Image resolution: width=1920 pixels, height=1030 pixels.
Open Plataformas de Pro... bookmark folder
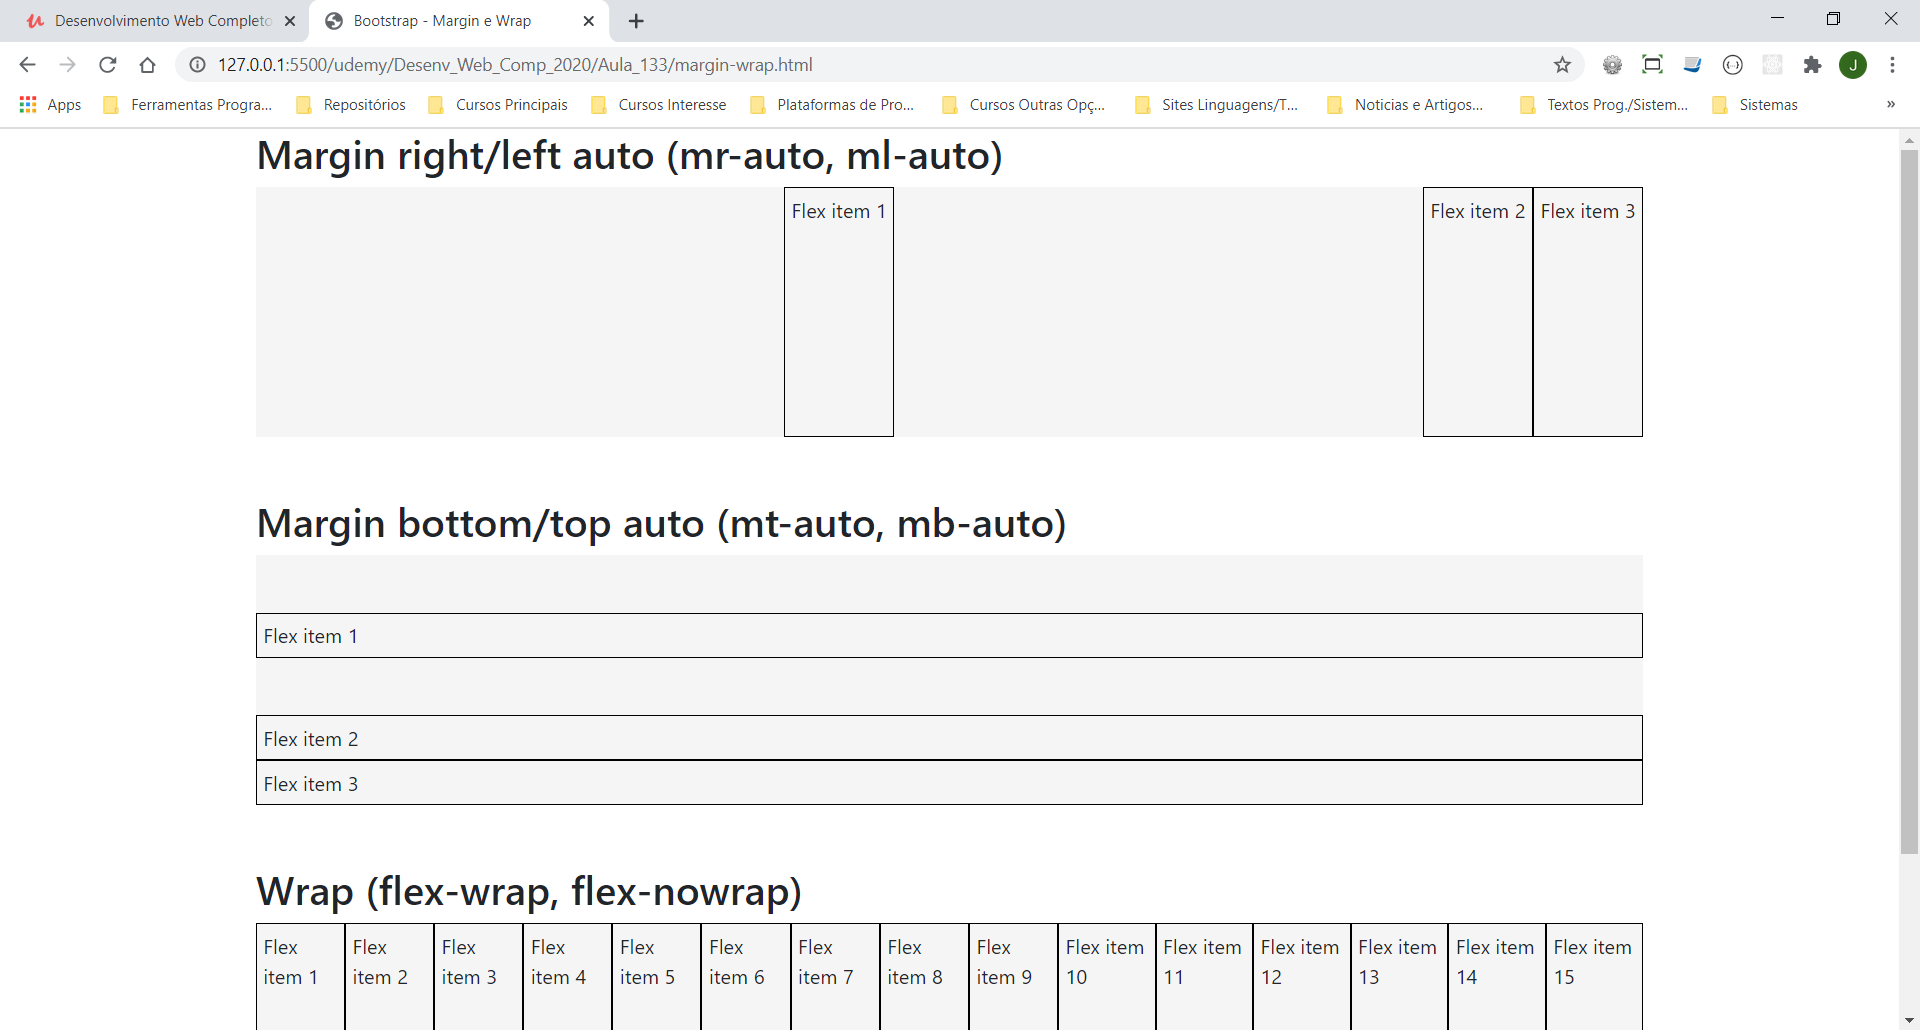[833, 105]
